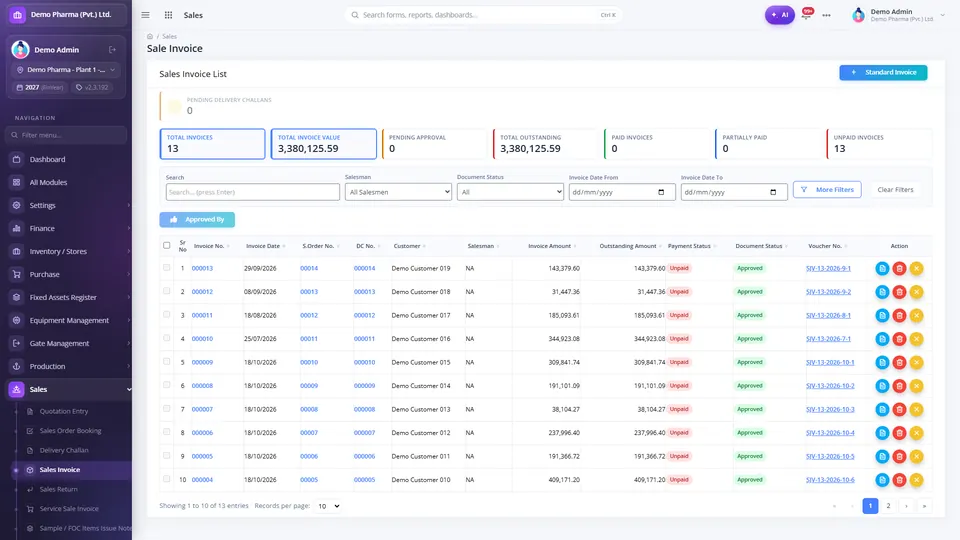This screenshot has height=540, width=960.
Task: Open Quotation Entry submenu item
Action: (64, 411)
